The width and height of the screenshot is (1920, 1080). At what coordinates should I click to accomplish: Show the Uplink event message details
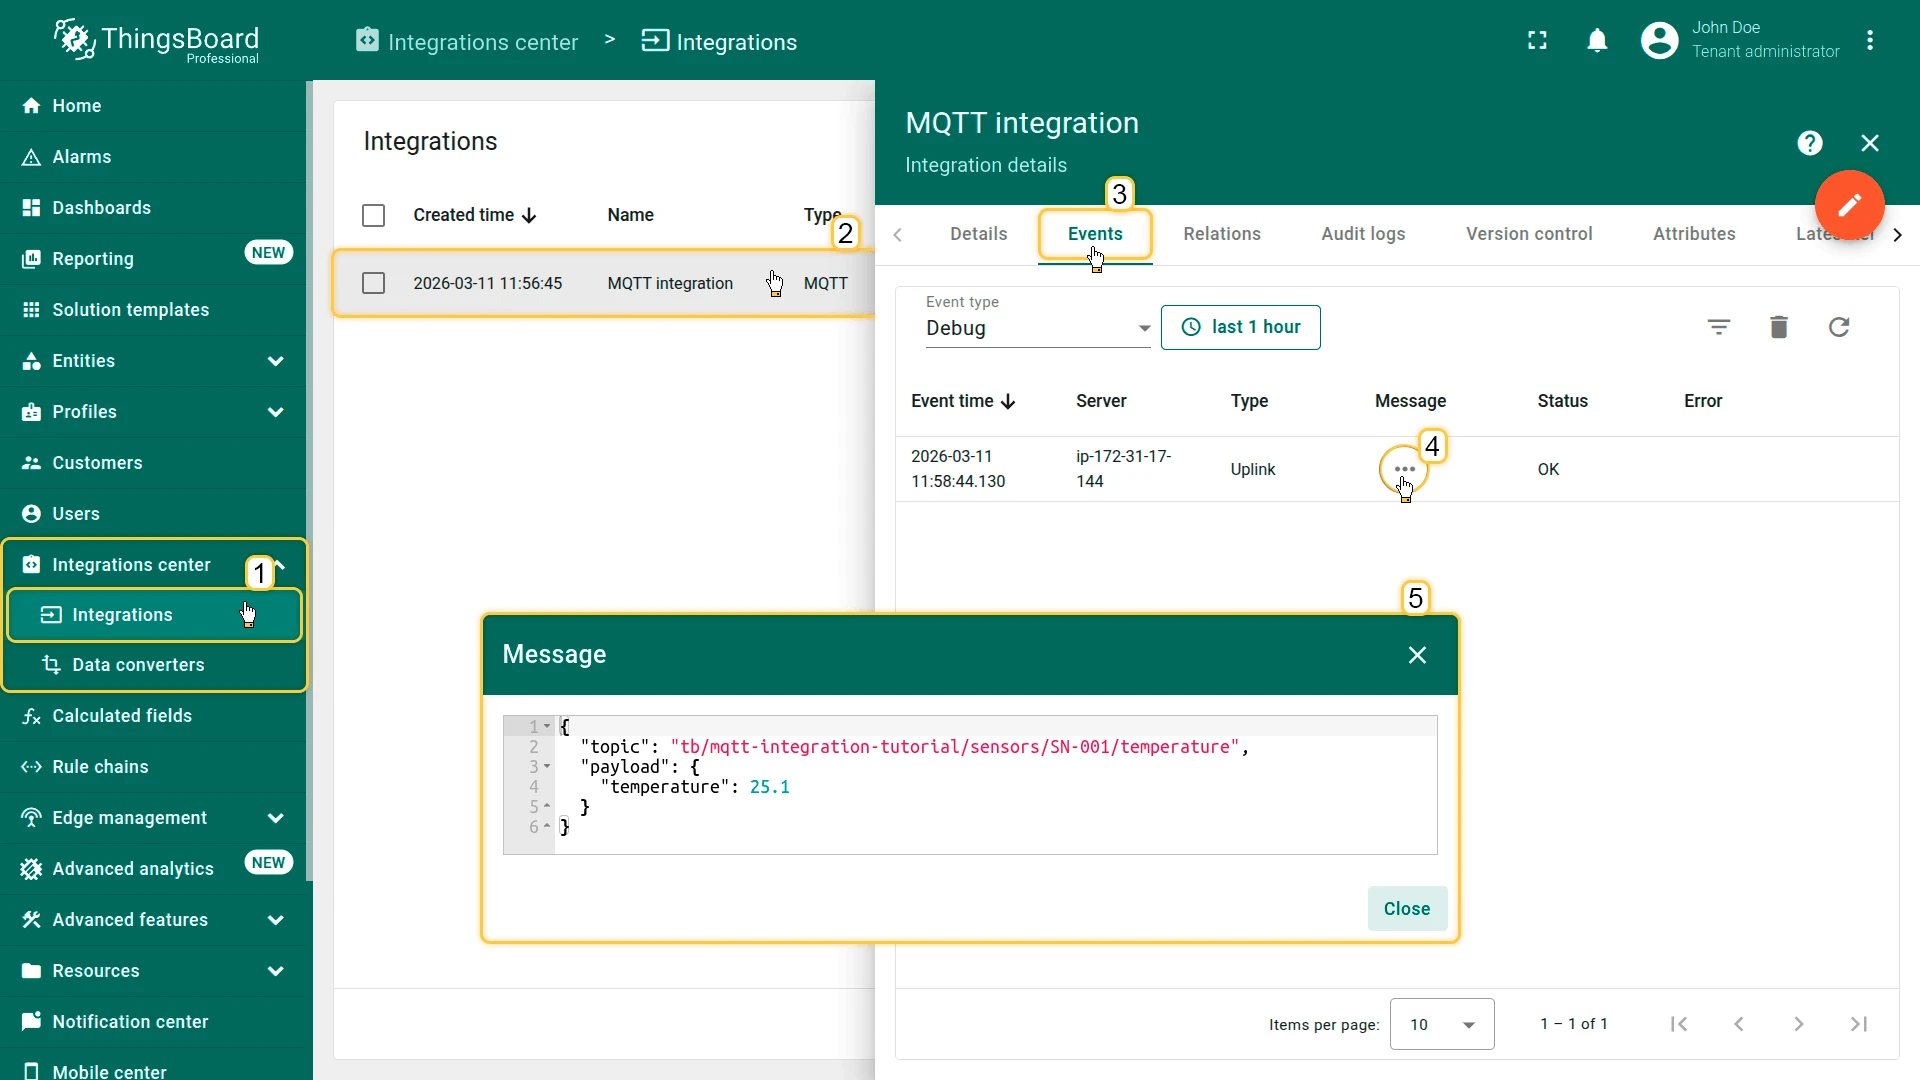(1405, 469)
